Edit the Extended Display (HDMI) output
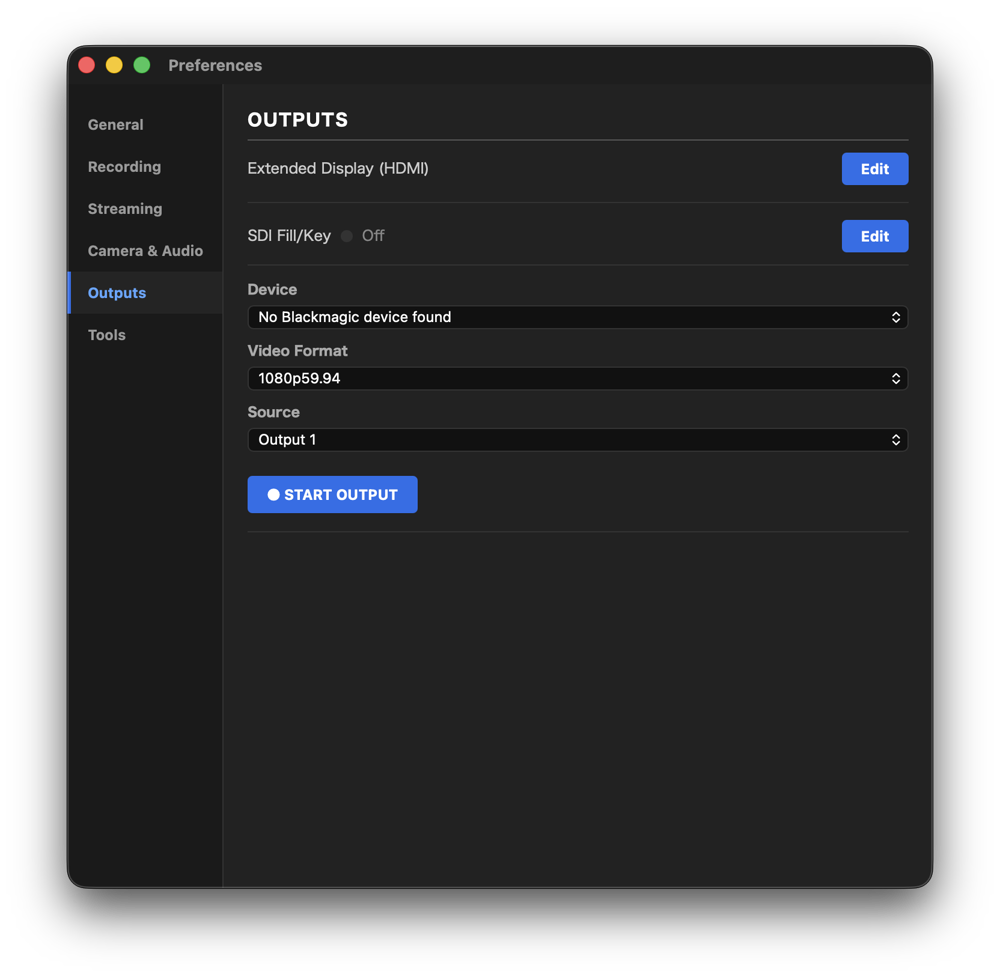 coord(874,169)
